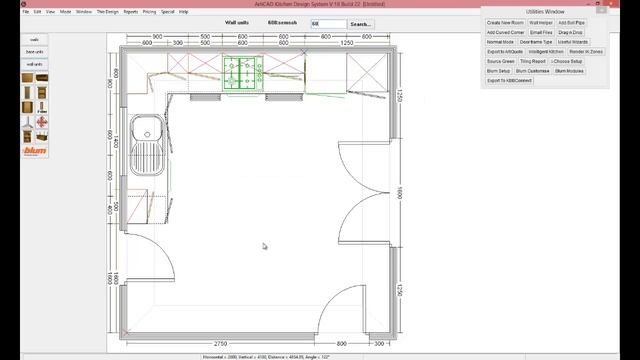The image size is (640, 360).
Task: Open the Edit menu
Action: (x=38, y=12)
